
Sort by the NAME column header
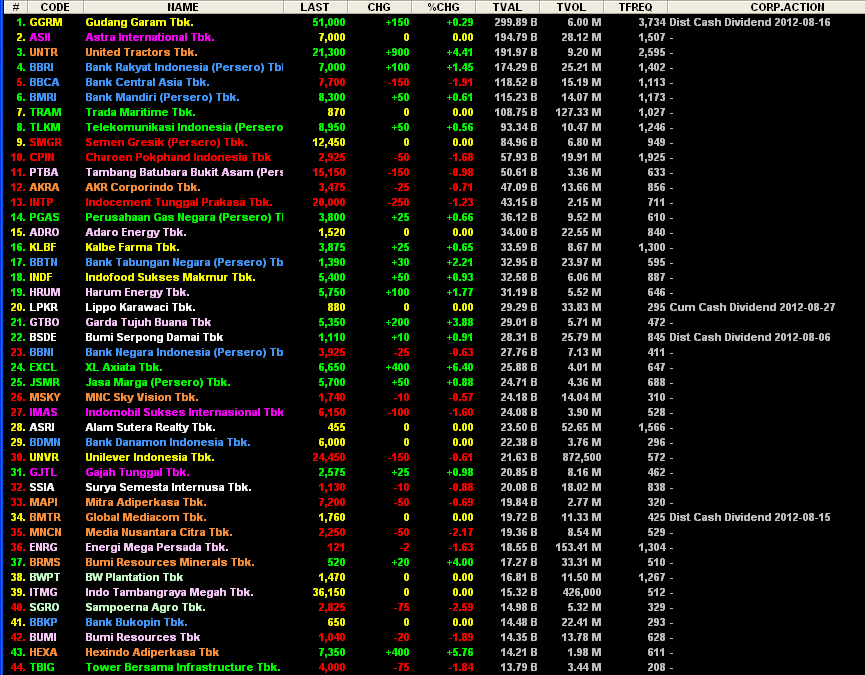pos(183,7)
